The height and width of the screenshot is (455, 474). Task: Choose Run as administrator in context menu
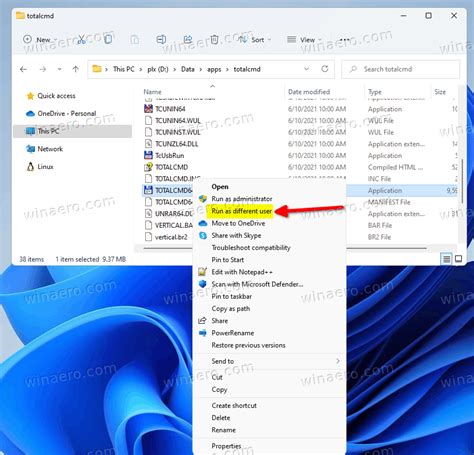coord(242,199)
